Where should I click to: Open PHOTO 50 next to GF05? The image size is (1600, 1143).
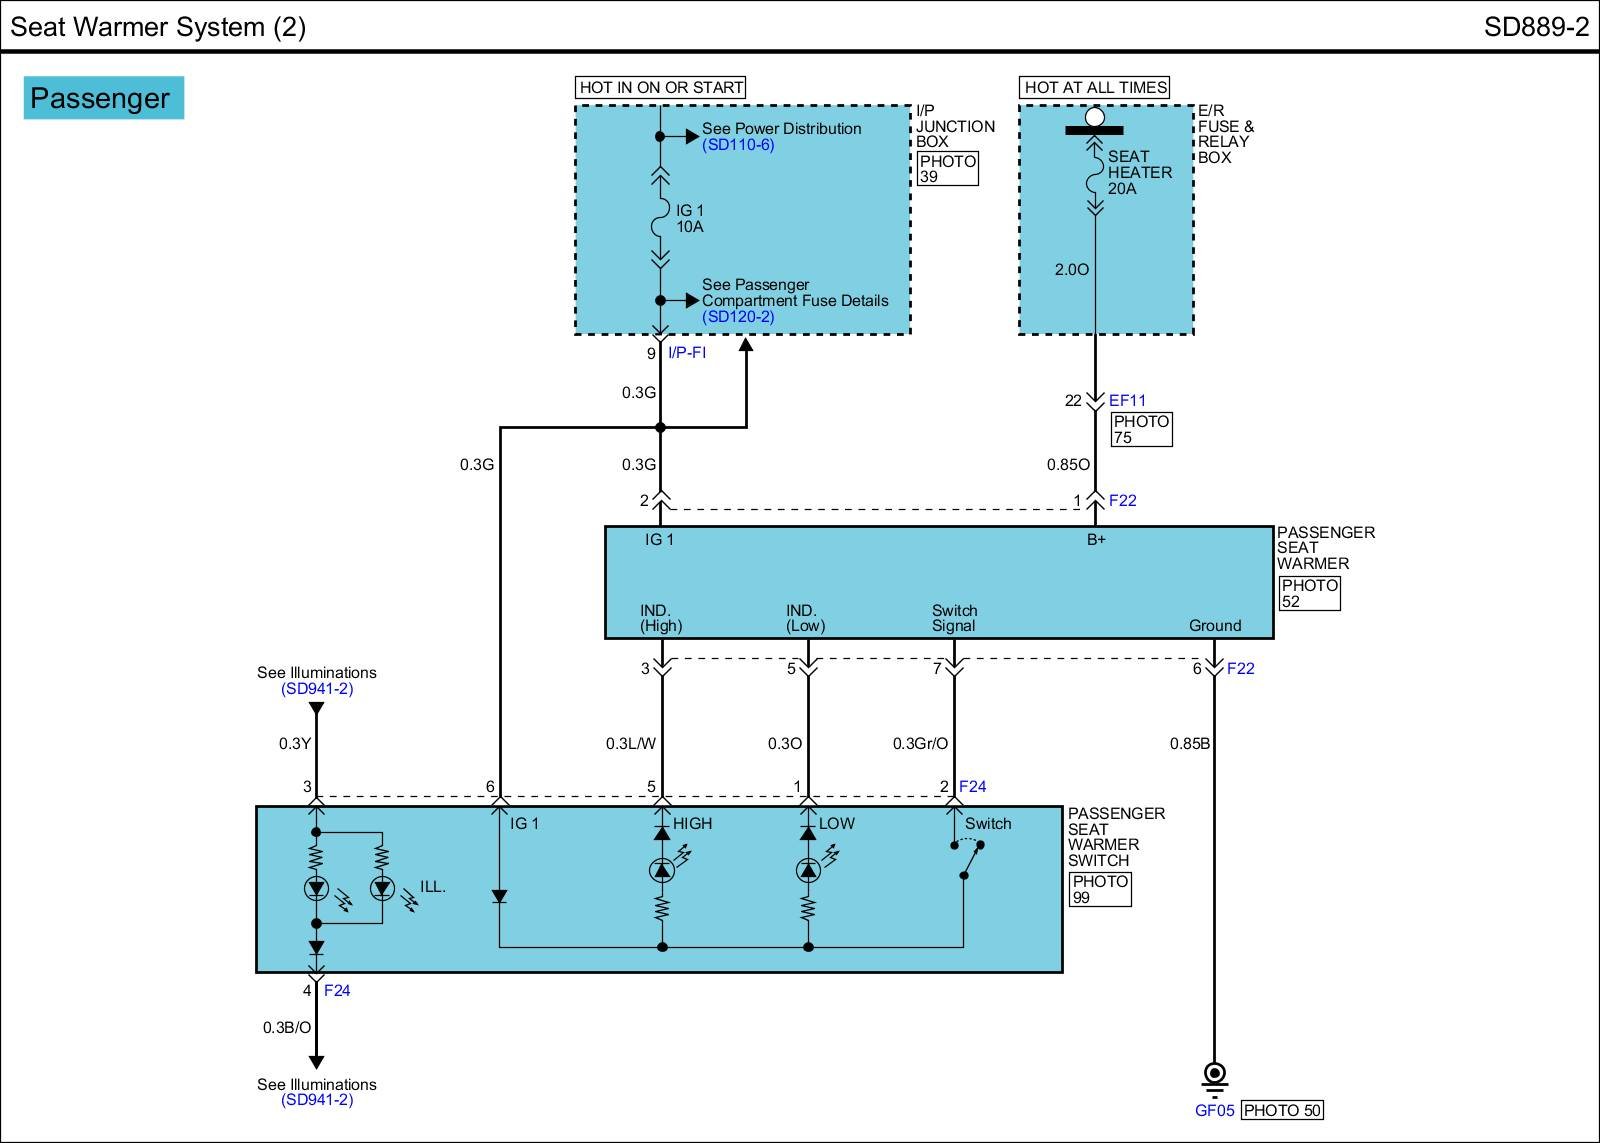click(x=1282, y=1110)
